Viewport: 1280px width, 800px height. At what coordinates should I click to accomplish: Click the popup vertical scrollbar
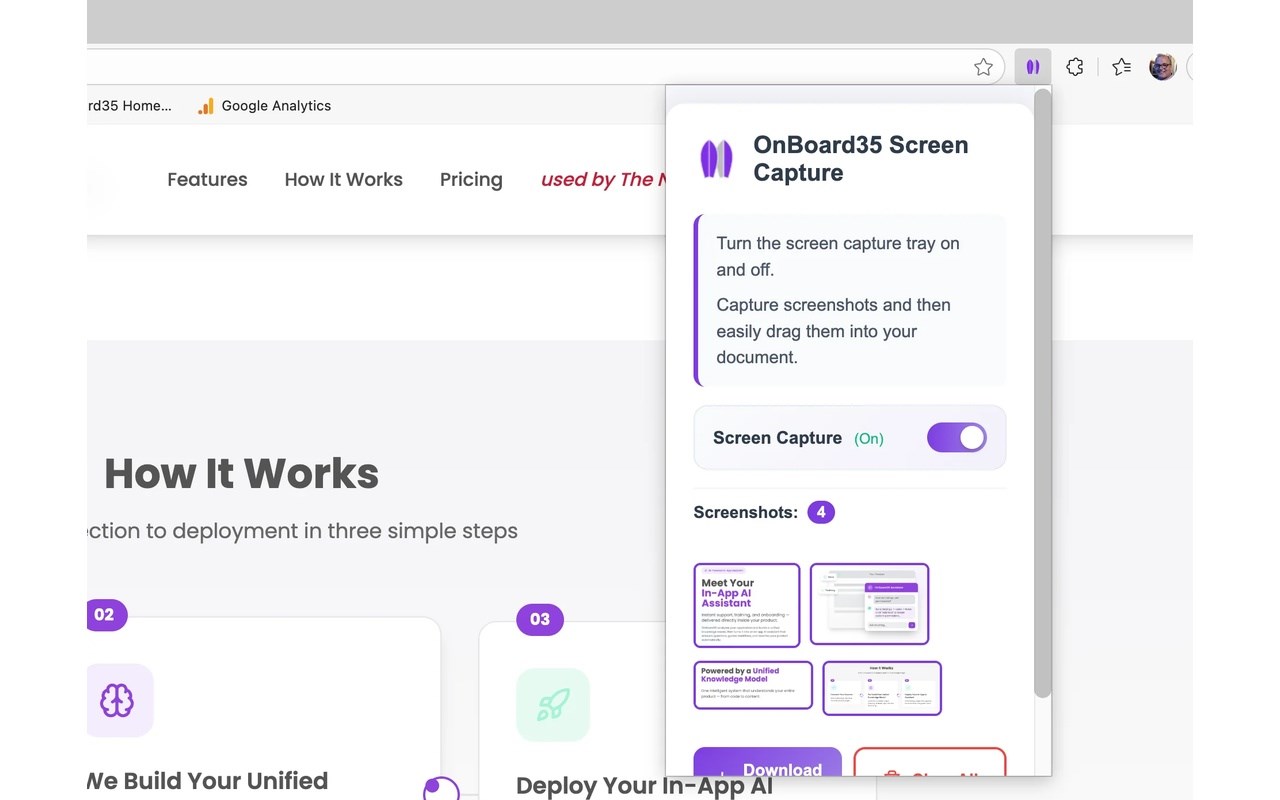1043,393
